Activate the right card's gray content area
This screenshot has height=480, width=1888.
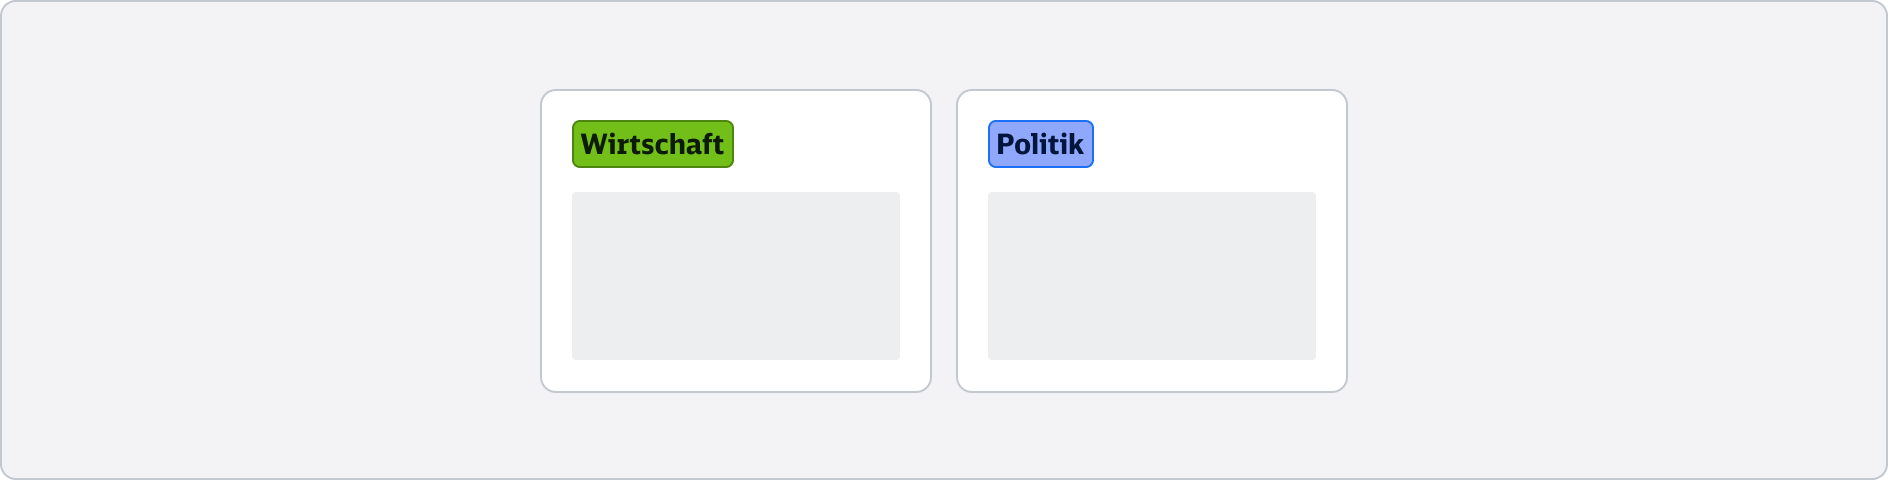pyautogui.click(x=1151, y=275)
